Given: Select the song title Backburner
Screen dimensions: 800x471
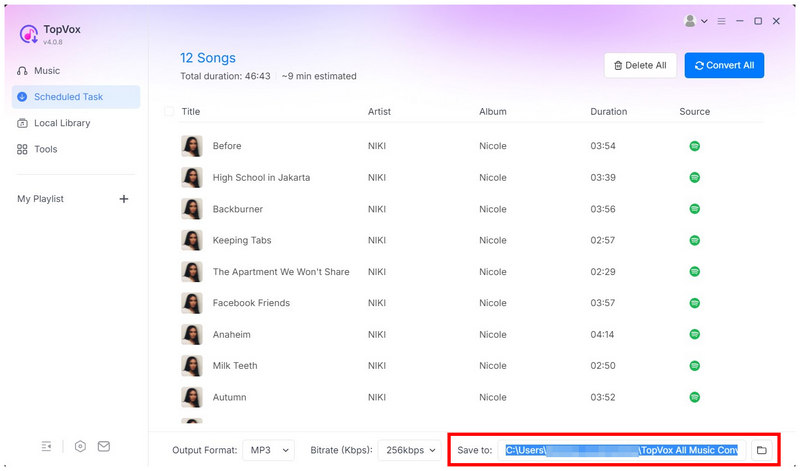Looking at the screenshot, I should click(x=238, y=209).
